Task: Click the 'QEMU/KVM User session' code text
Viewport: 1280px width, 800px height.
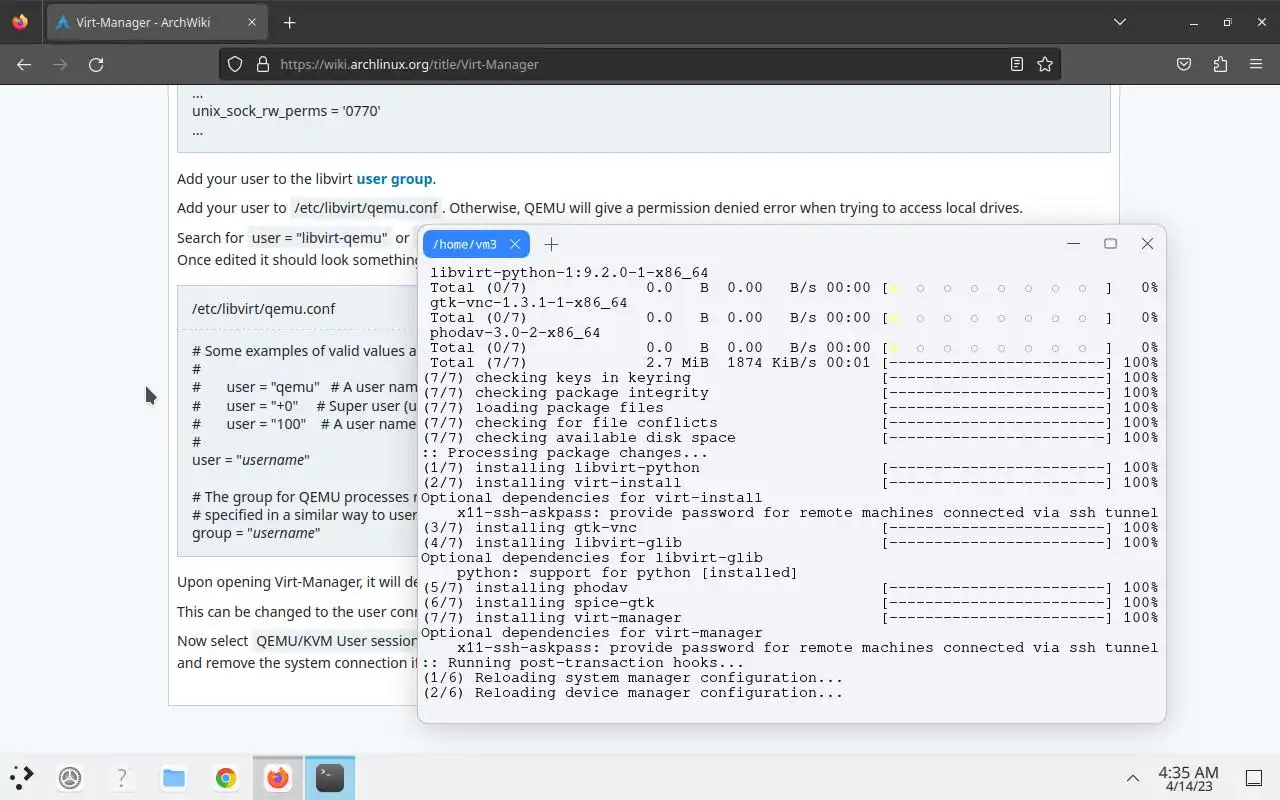Action: (x=337, y=641)
